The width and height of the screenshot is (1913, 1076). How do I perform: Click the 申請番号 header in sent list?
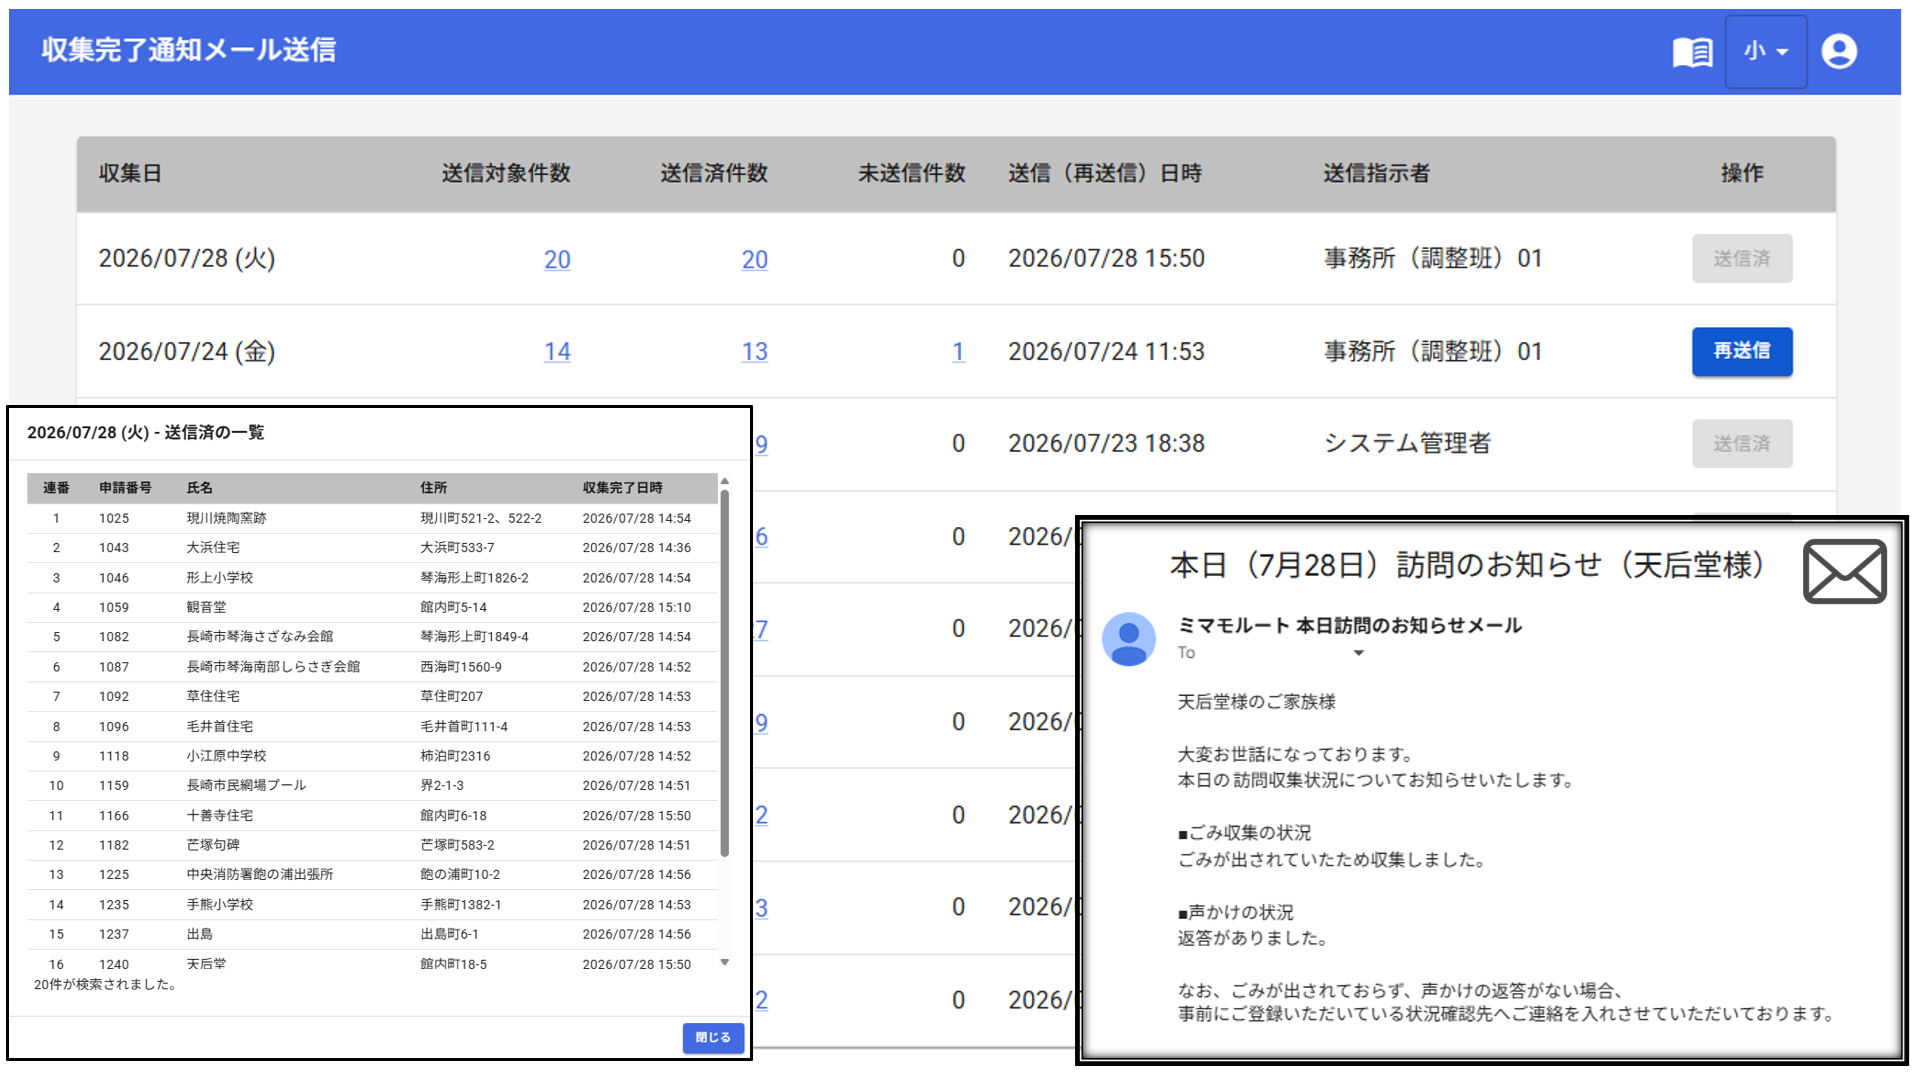[x=125, y=488]
